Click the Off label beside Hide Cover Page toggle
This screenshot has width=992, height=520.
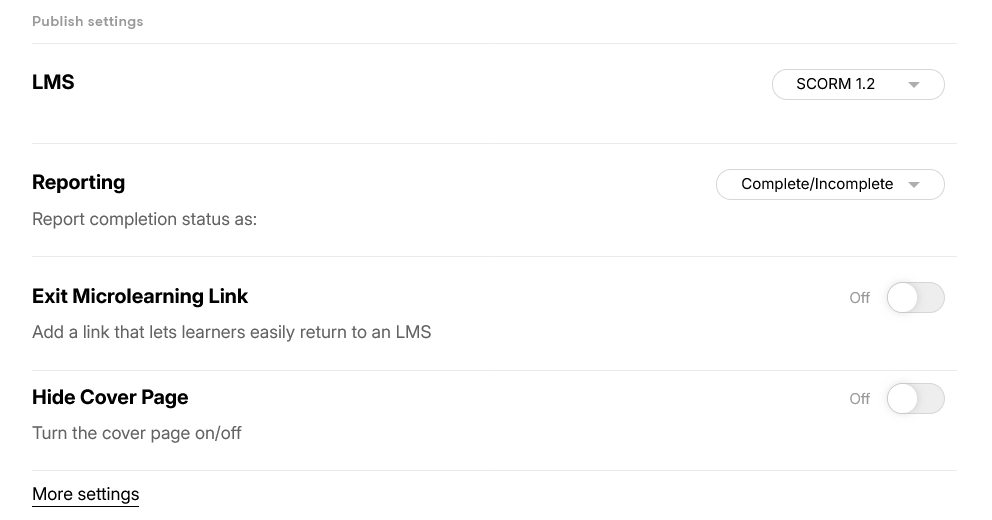tap(859, 399)
